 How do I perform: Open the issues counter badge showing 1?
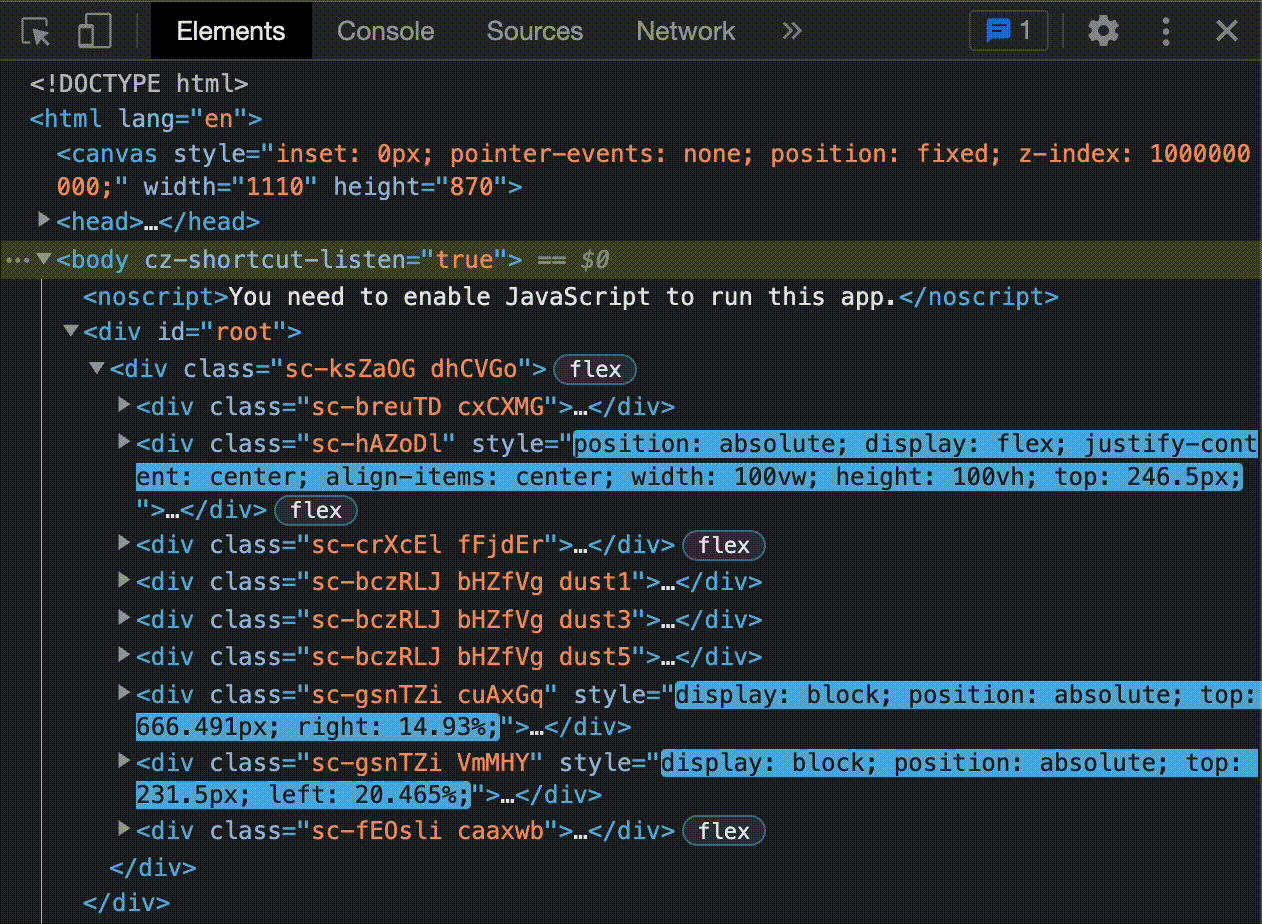[1008, 31]
